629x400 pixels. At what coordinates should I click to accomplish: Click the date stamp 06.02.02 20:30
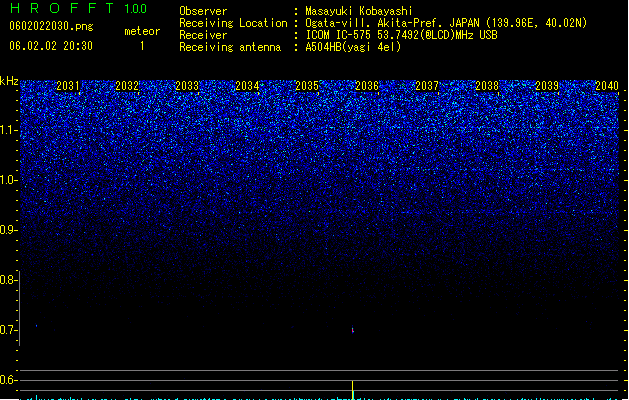click(51, 46)
